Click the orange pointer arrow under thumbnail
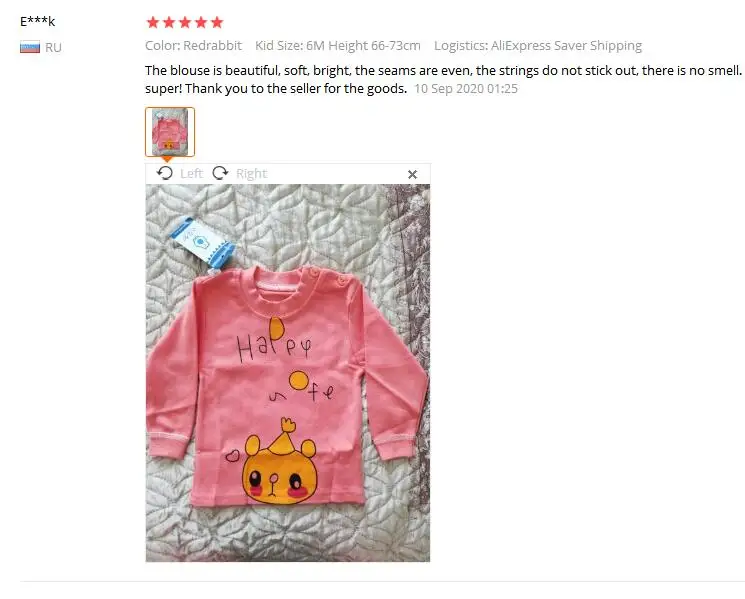Image resolution: width=745 pixels, height=599 pixels. click(167, 160)
